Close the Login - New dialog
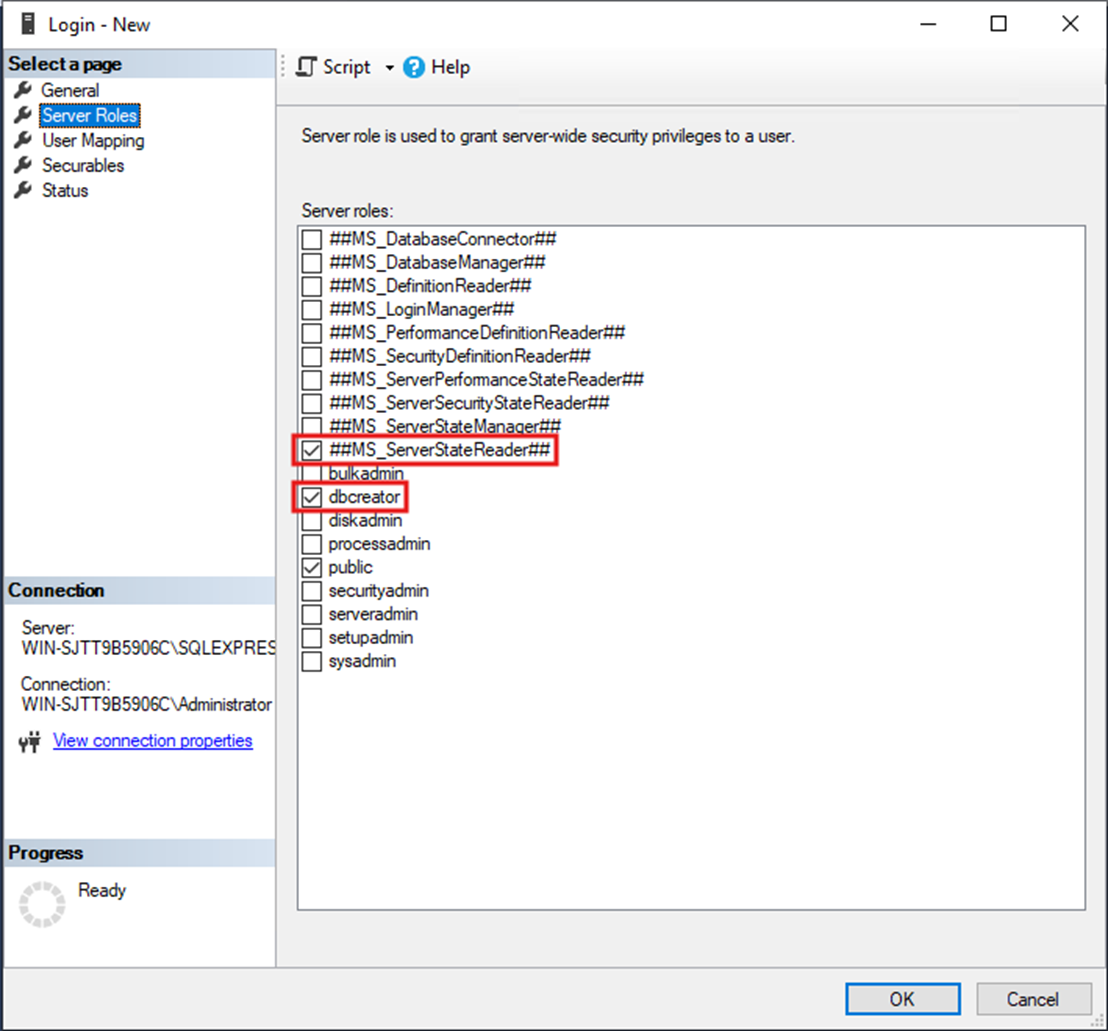This screenshot has height=1031, width=1108. pyautogui.click(x=1070, y=24)
